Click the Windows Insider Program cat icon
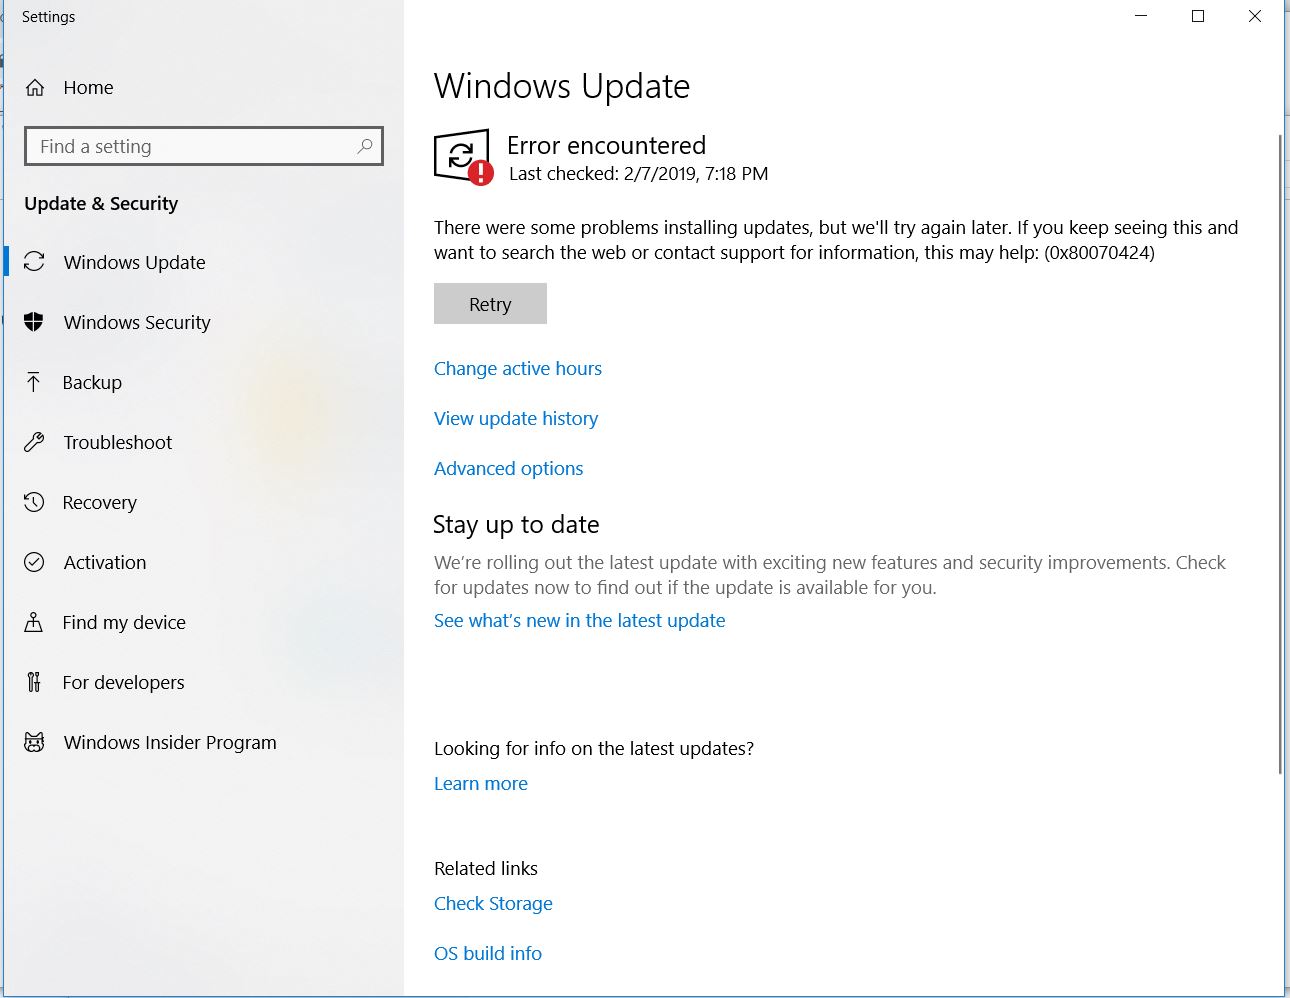Viewport: 1290px width, 998px height. pyautogui.click(x=34, y=742)
